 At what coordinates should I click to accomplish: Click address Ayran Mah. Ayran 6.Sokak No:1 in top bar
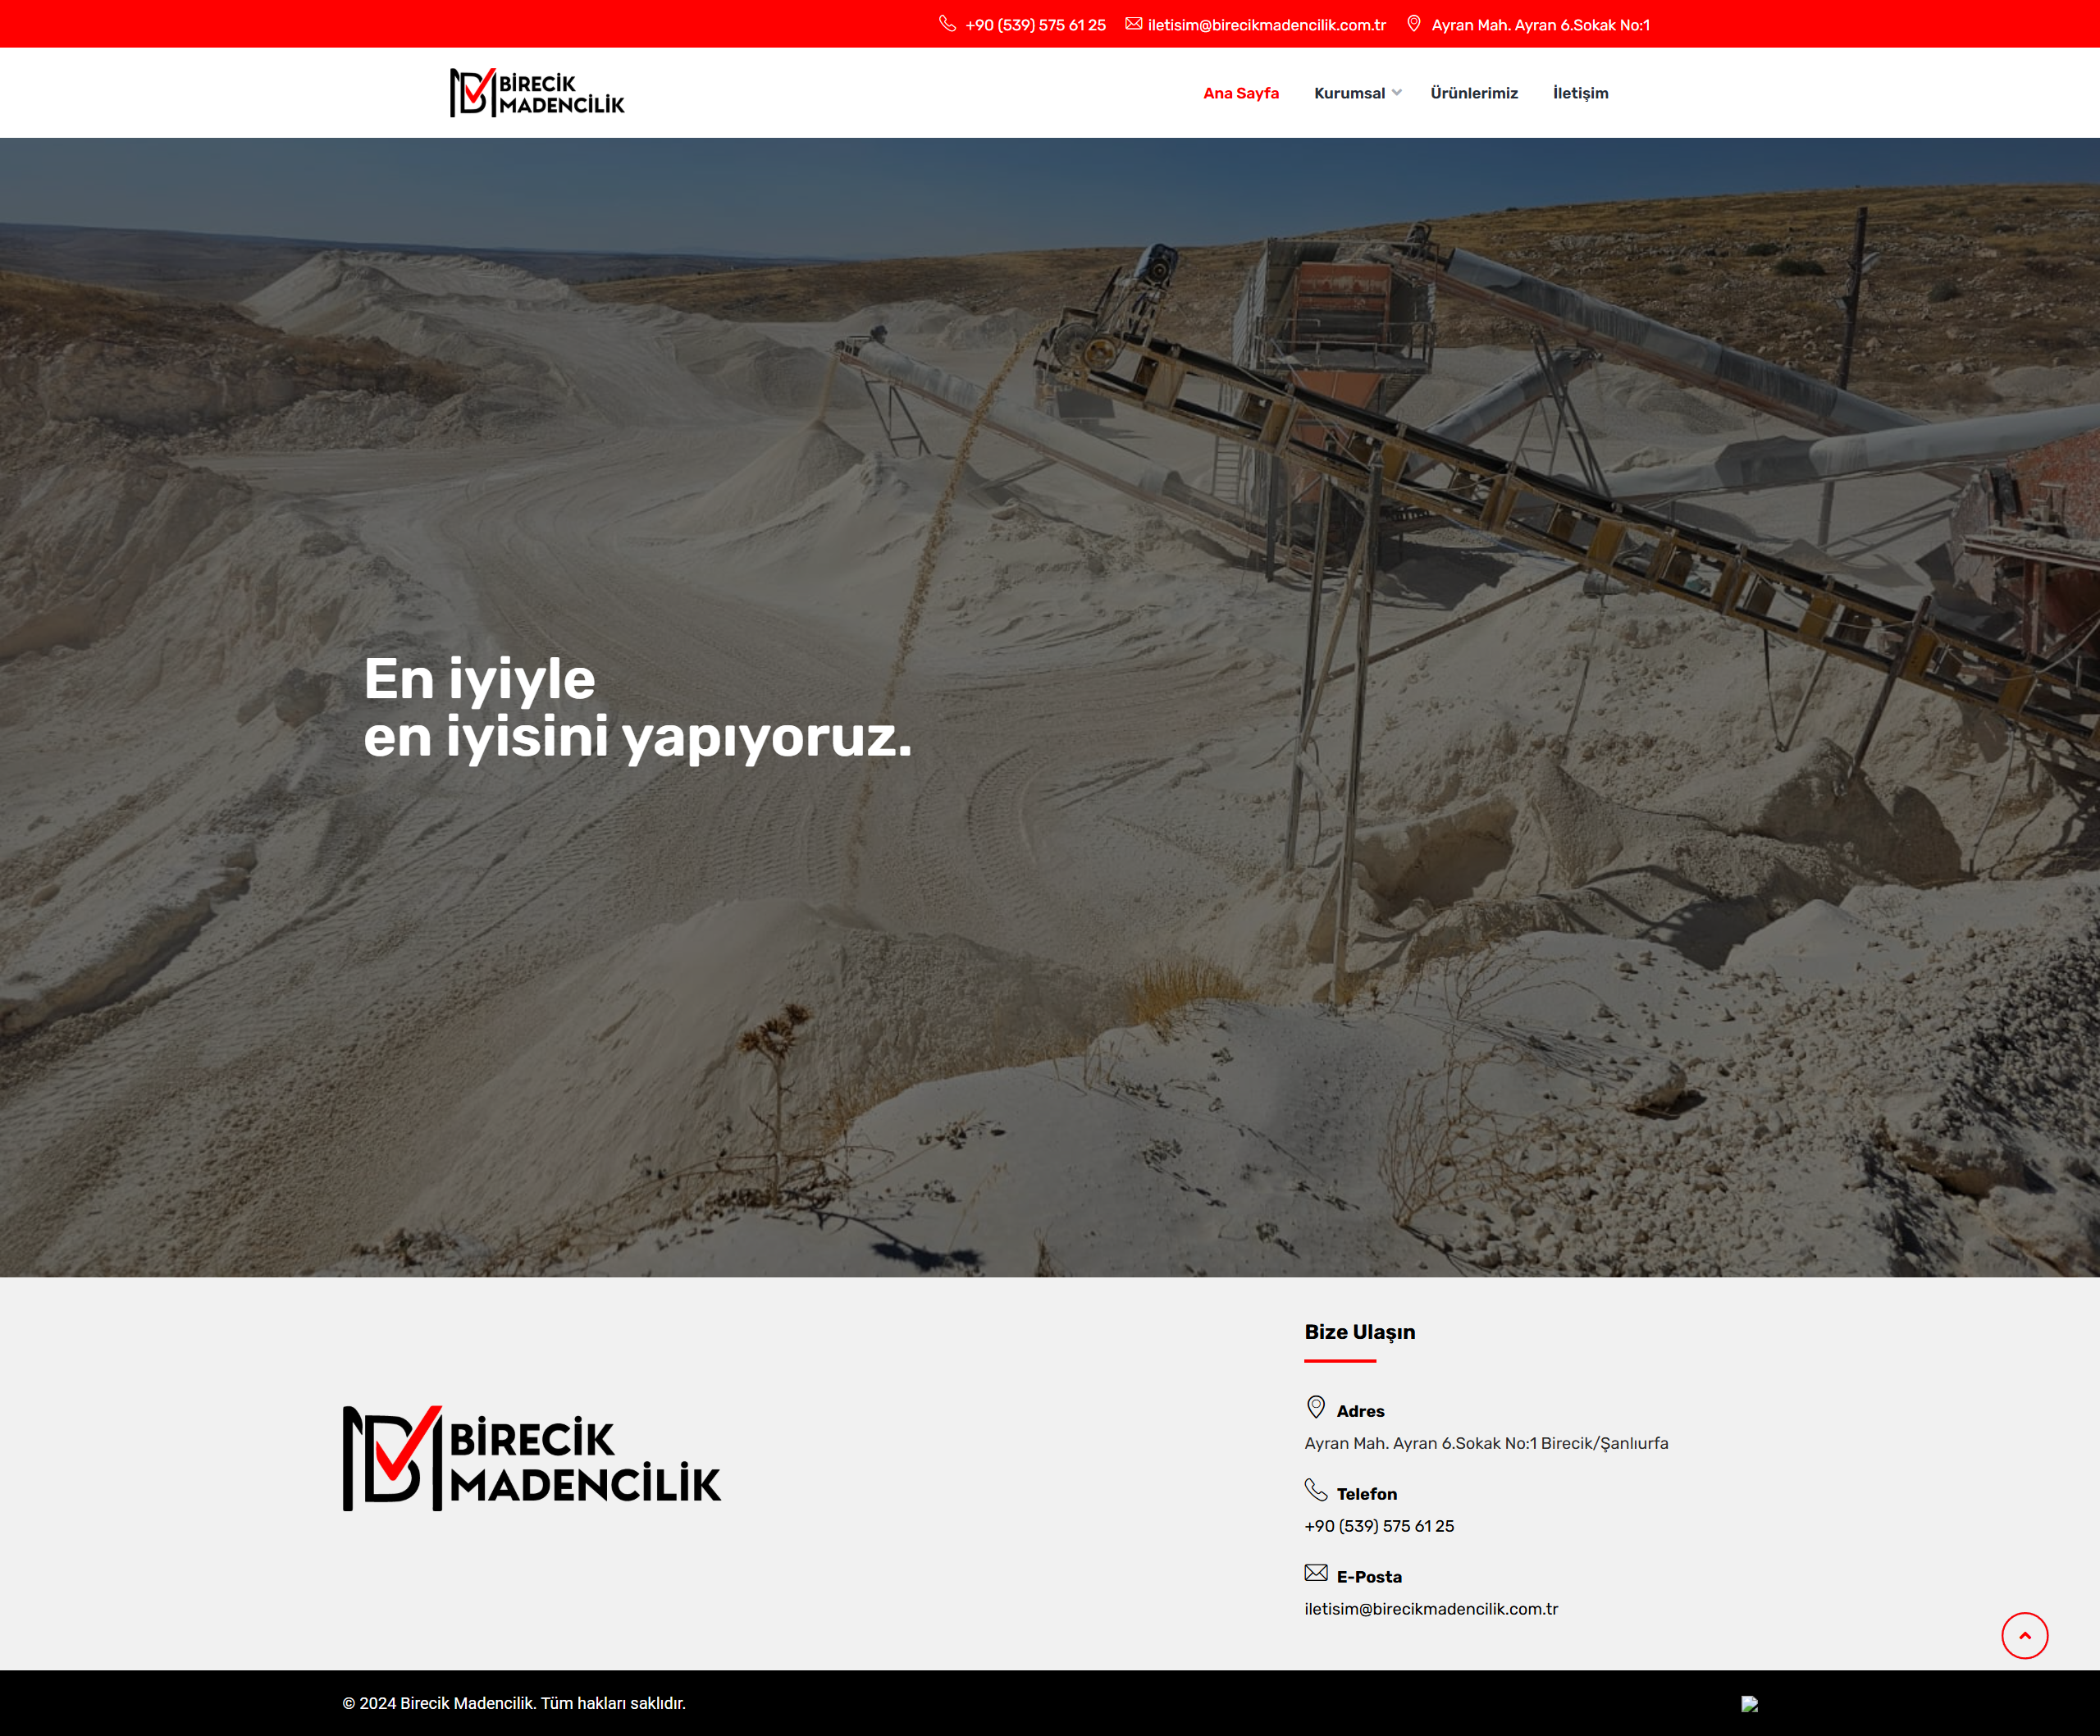1540,25
